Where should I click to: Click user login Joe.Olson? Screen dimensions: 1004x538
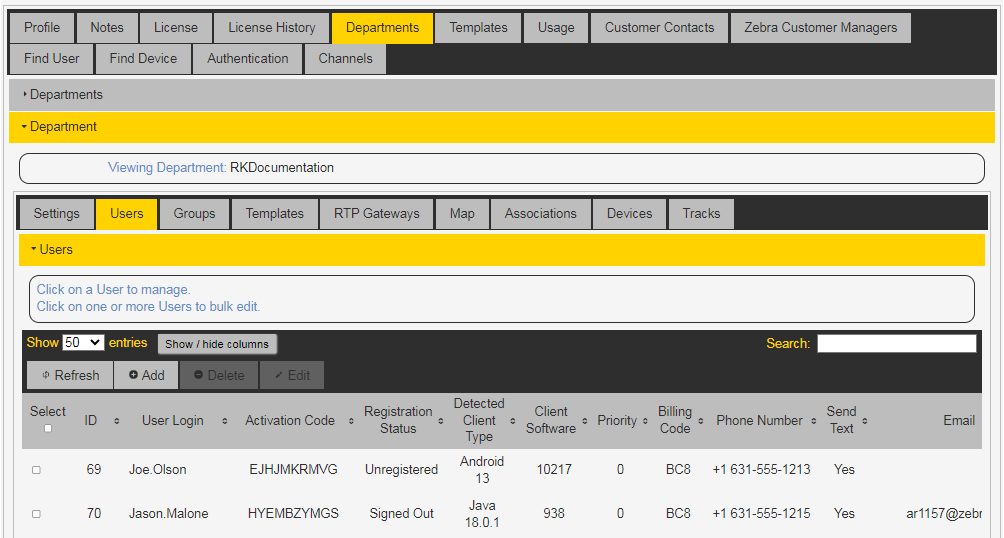(x=158, y=469)
